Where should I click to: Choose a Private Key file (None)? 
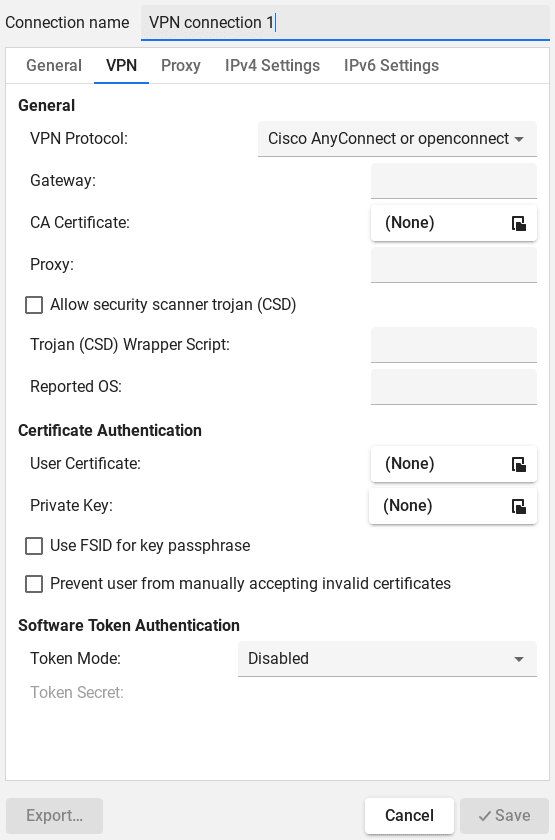(x=453, y=506)
